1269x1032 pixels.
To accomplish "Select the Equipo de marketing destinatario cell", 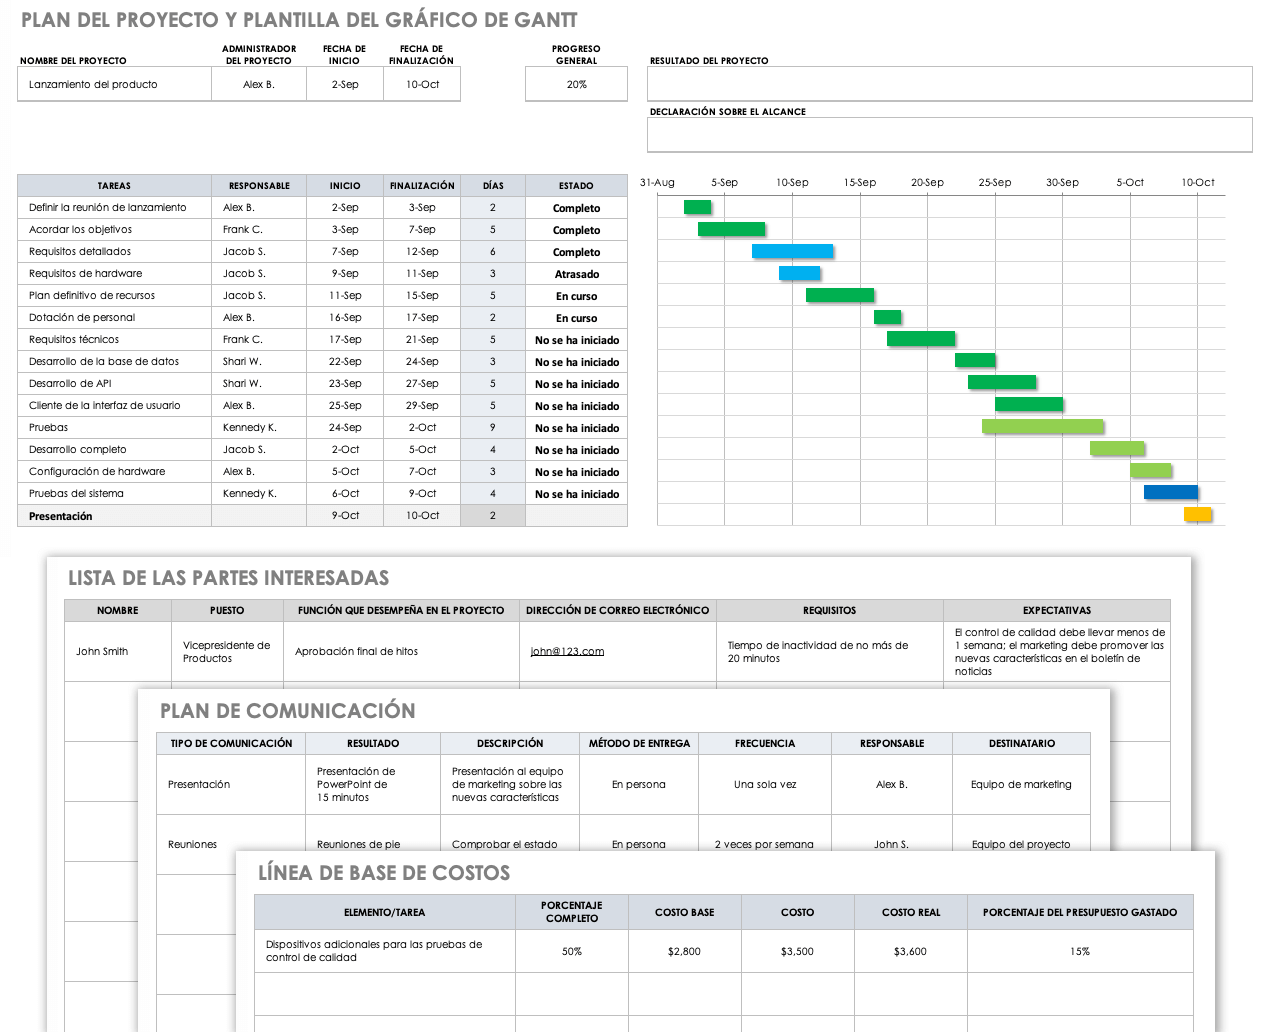I will click(1020, 785).
